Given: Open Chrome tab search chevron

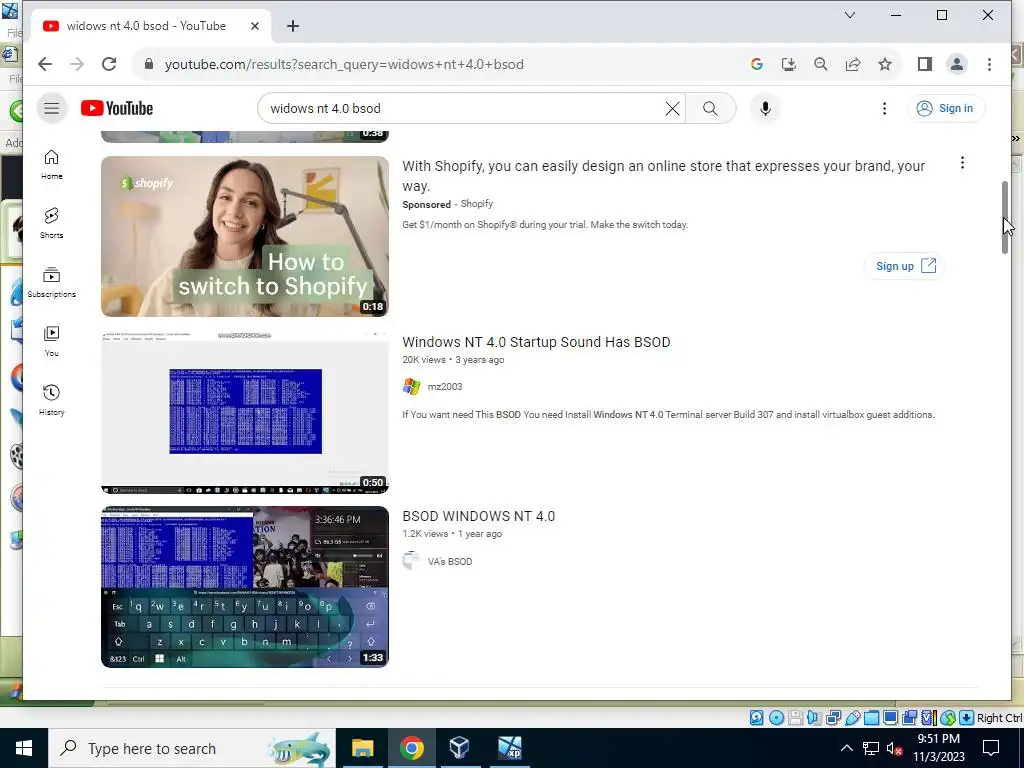Looking at the screenshot, I should pos(850,15).
